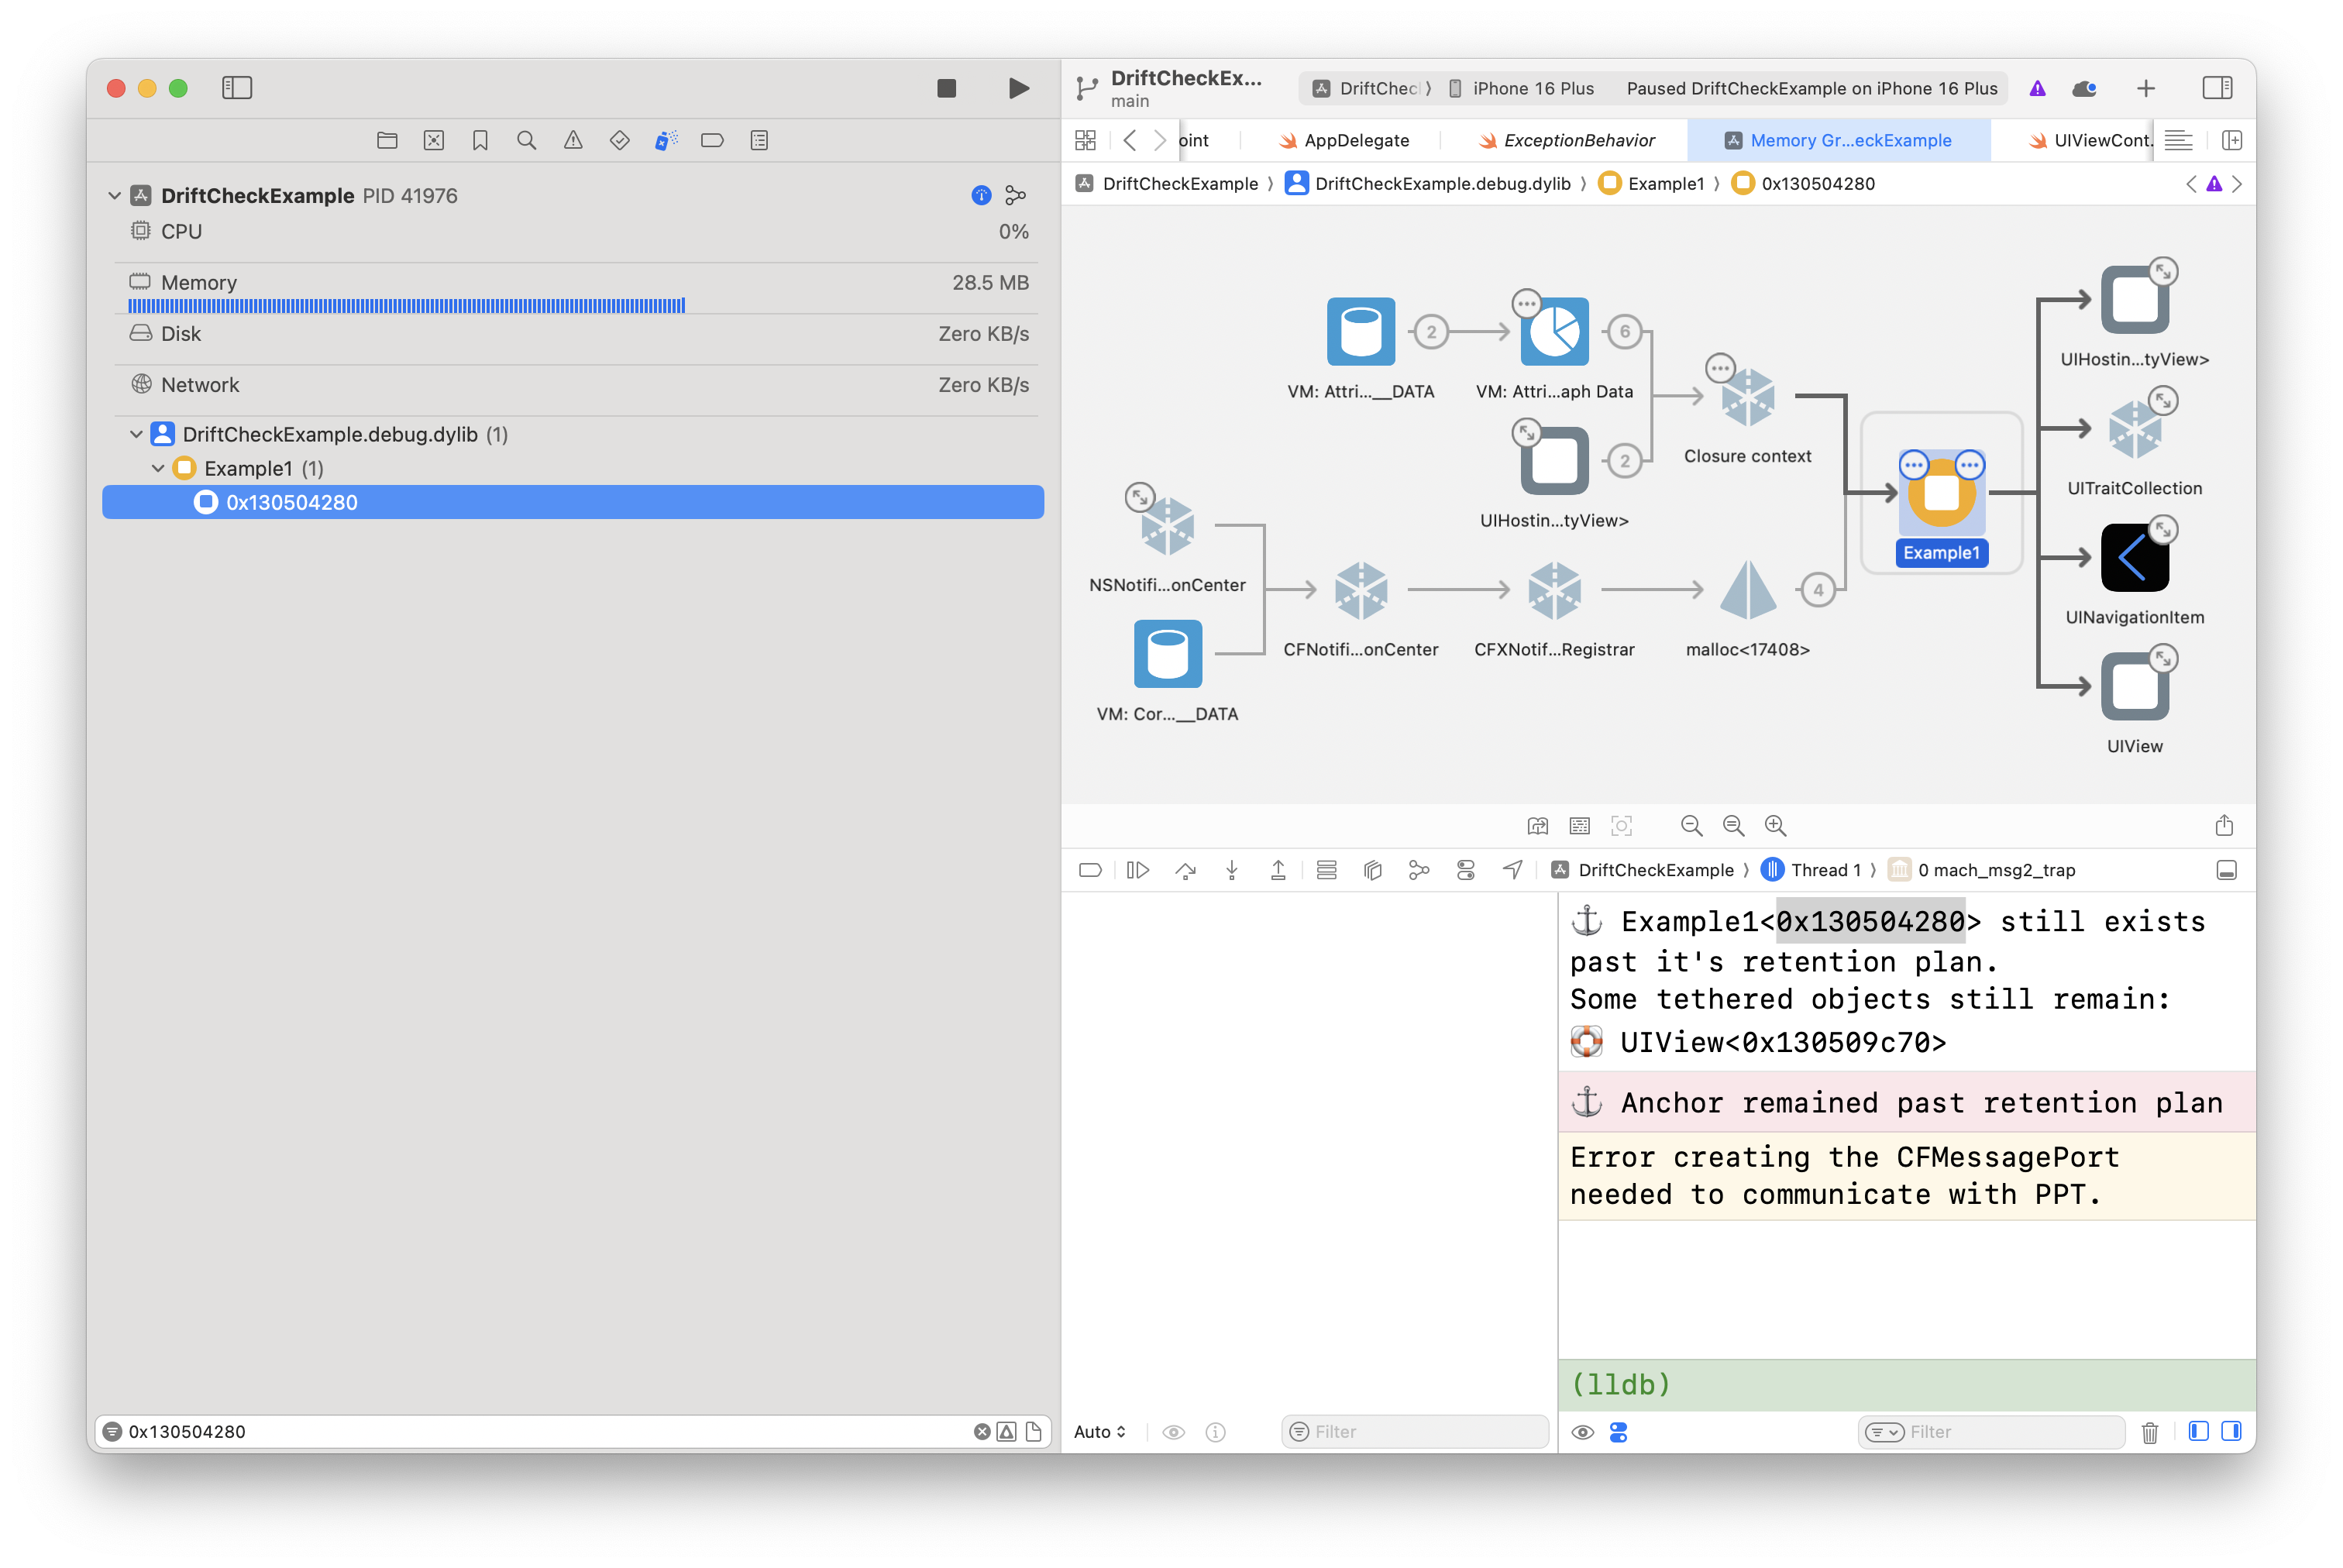The height and width of the screenshot is (1568, 2343).
Task: Switch to the ExceptionBehavior tab
Action: (x=1578, y=140)
